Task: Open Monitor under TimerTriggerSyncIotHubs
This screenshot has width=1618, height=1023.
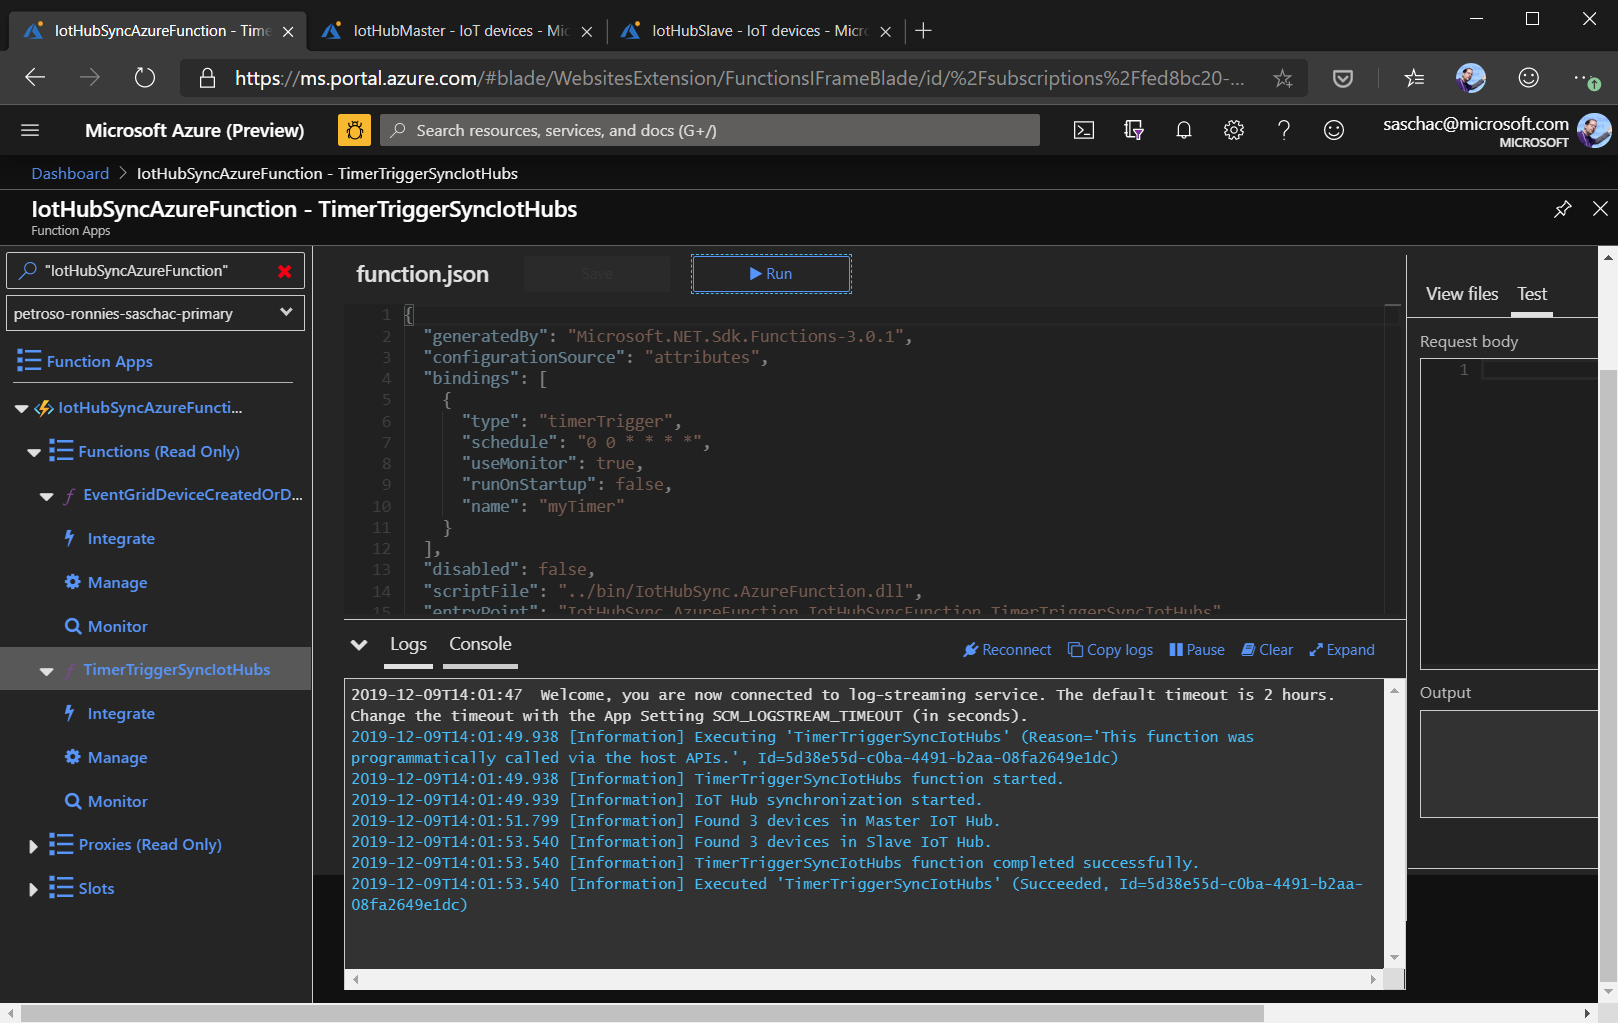Action: (x=117, y=802)
